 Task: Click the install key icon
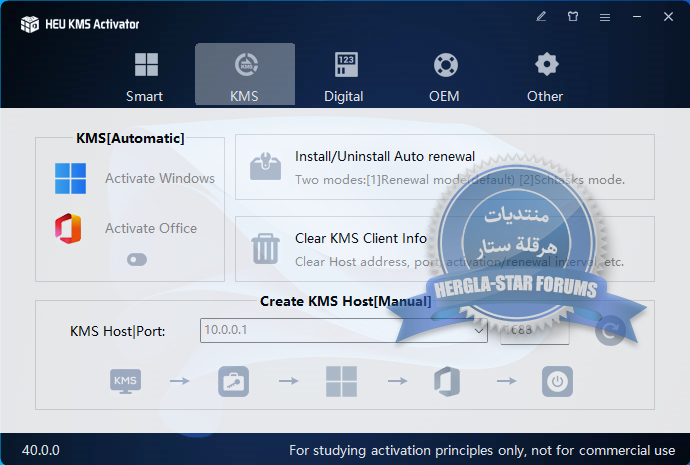click(x=233, y=381)
